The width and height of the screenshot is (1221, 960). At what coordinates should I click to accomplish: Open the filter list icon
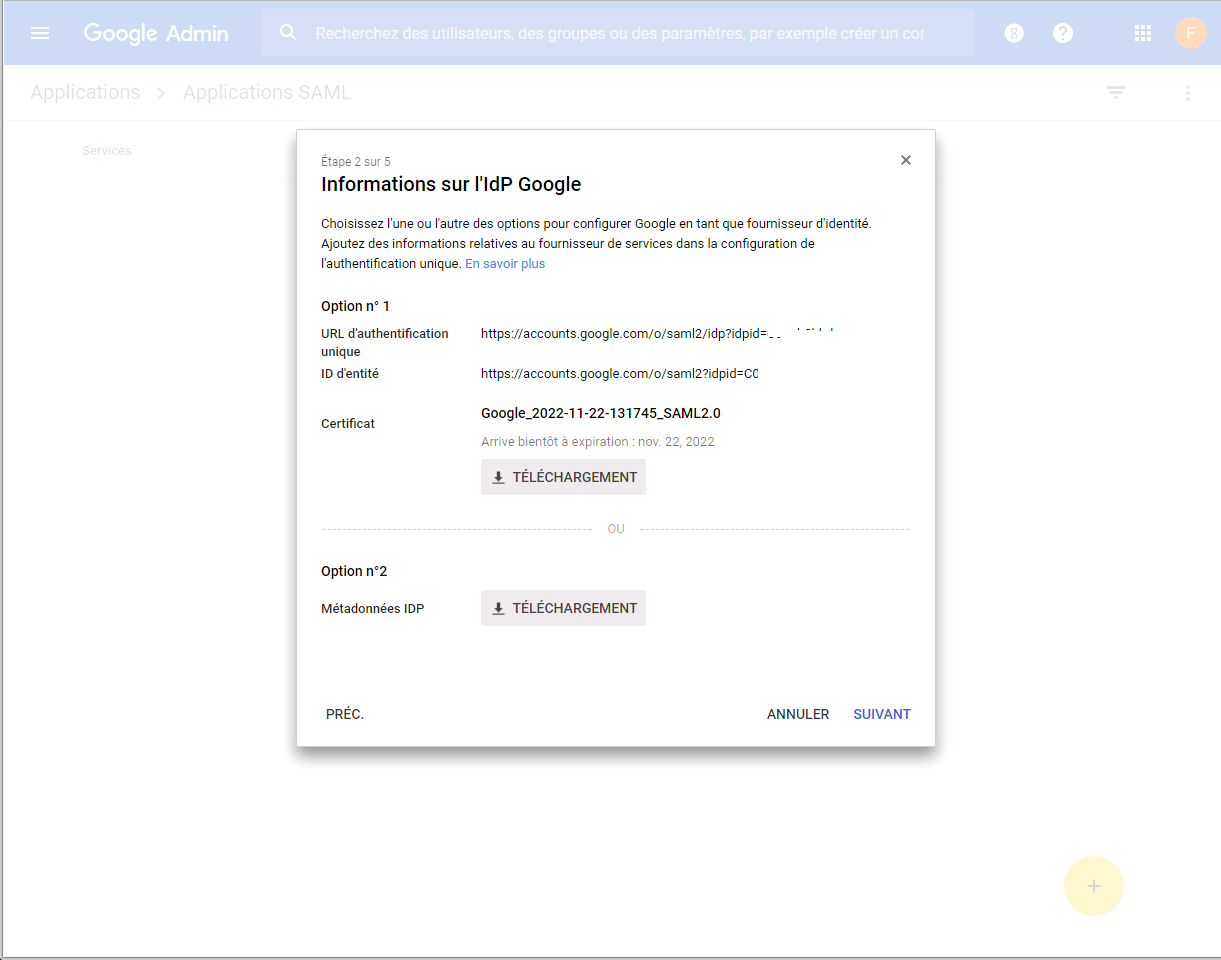coord(1116,92)
